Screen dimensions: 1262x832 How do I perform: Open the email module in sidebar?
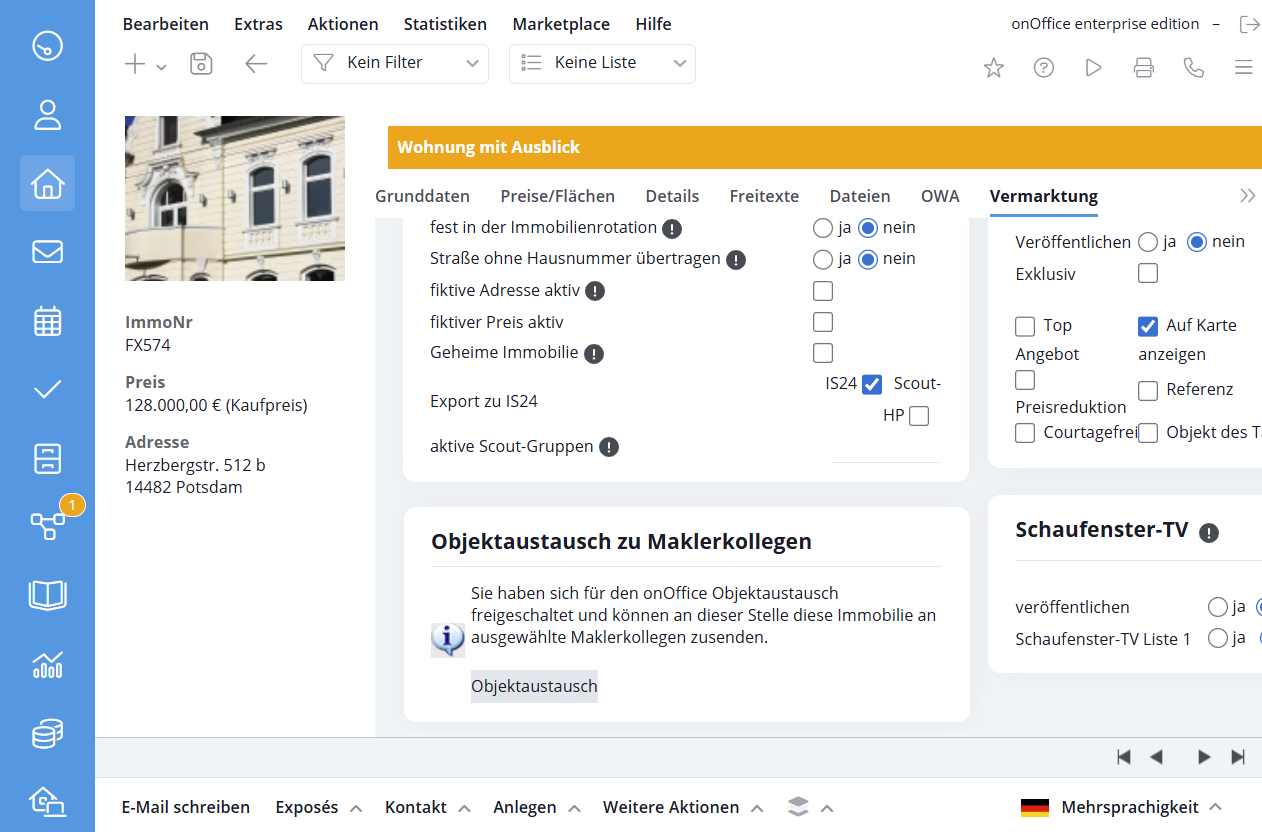(47, 252)
